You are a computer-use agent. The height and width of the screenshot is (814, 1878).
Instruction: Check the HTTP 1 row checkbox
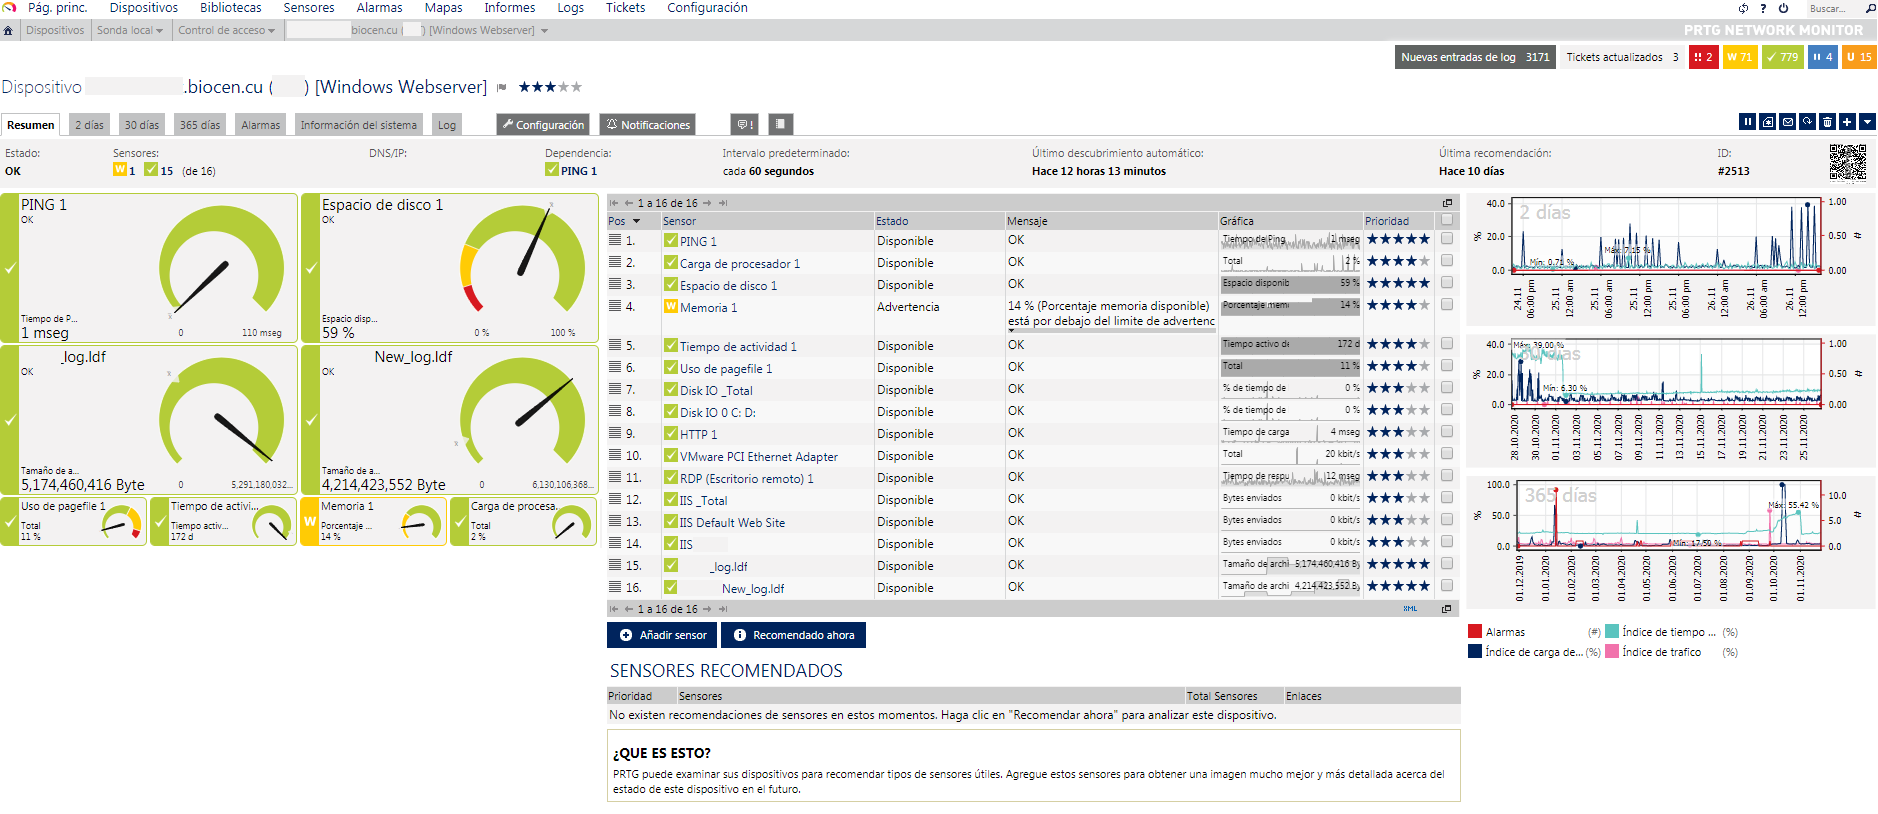point(1447,432)
